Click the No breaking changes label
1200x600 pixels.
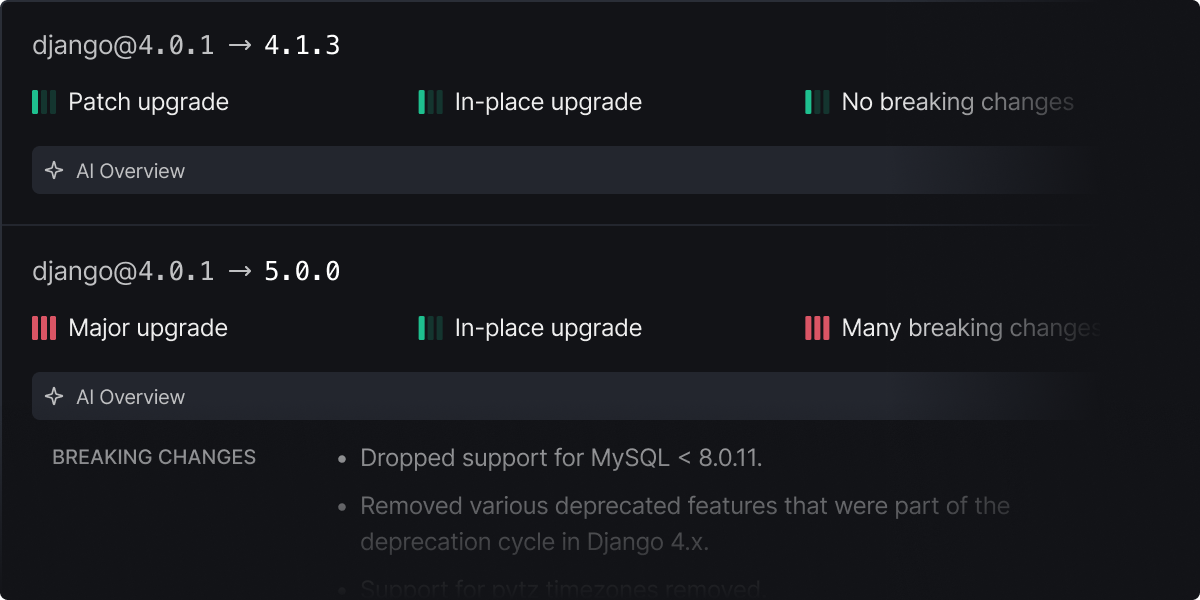point(957,102)
